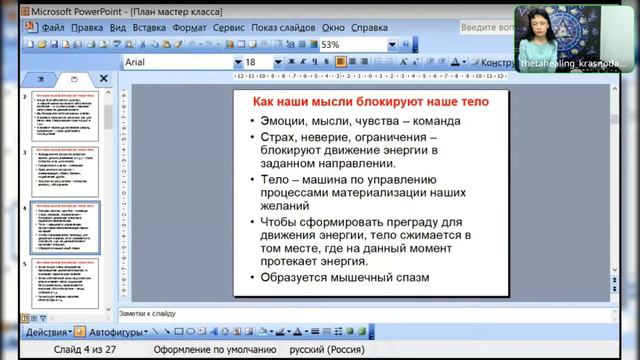Click the Введите вопрос help search box
The width and height of the screenshot is (640, 360).
coord(487,27)
